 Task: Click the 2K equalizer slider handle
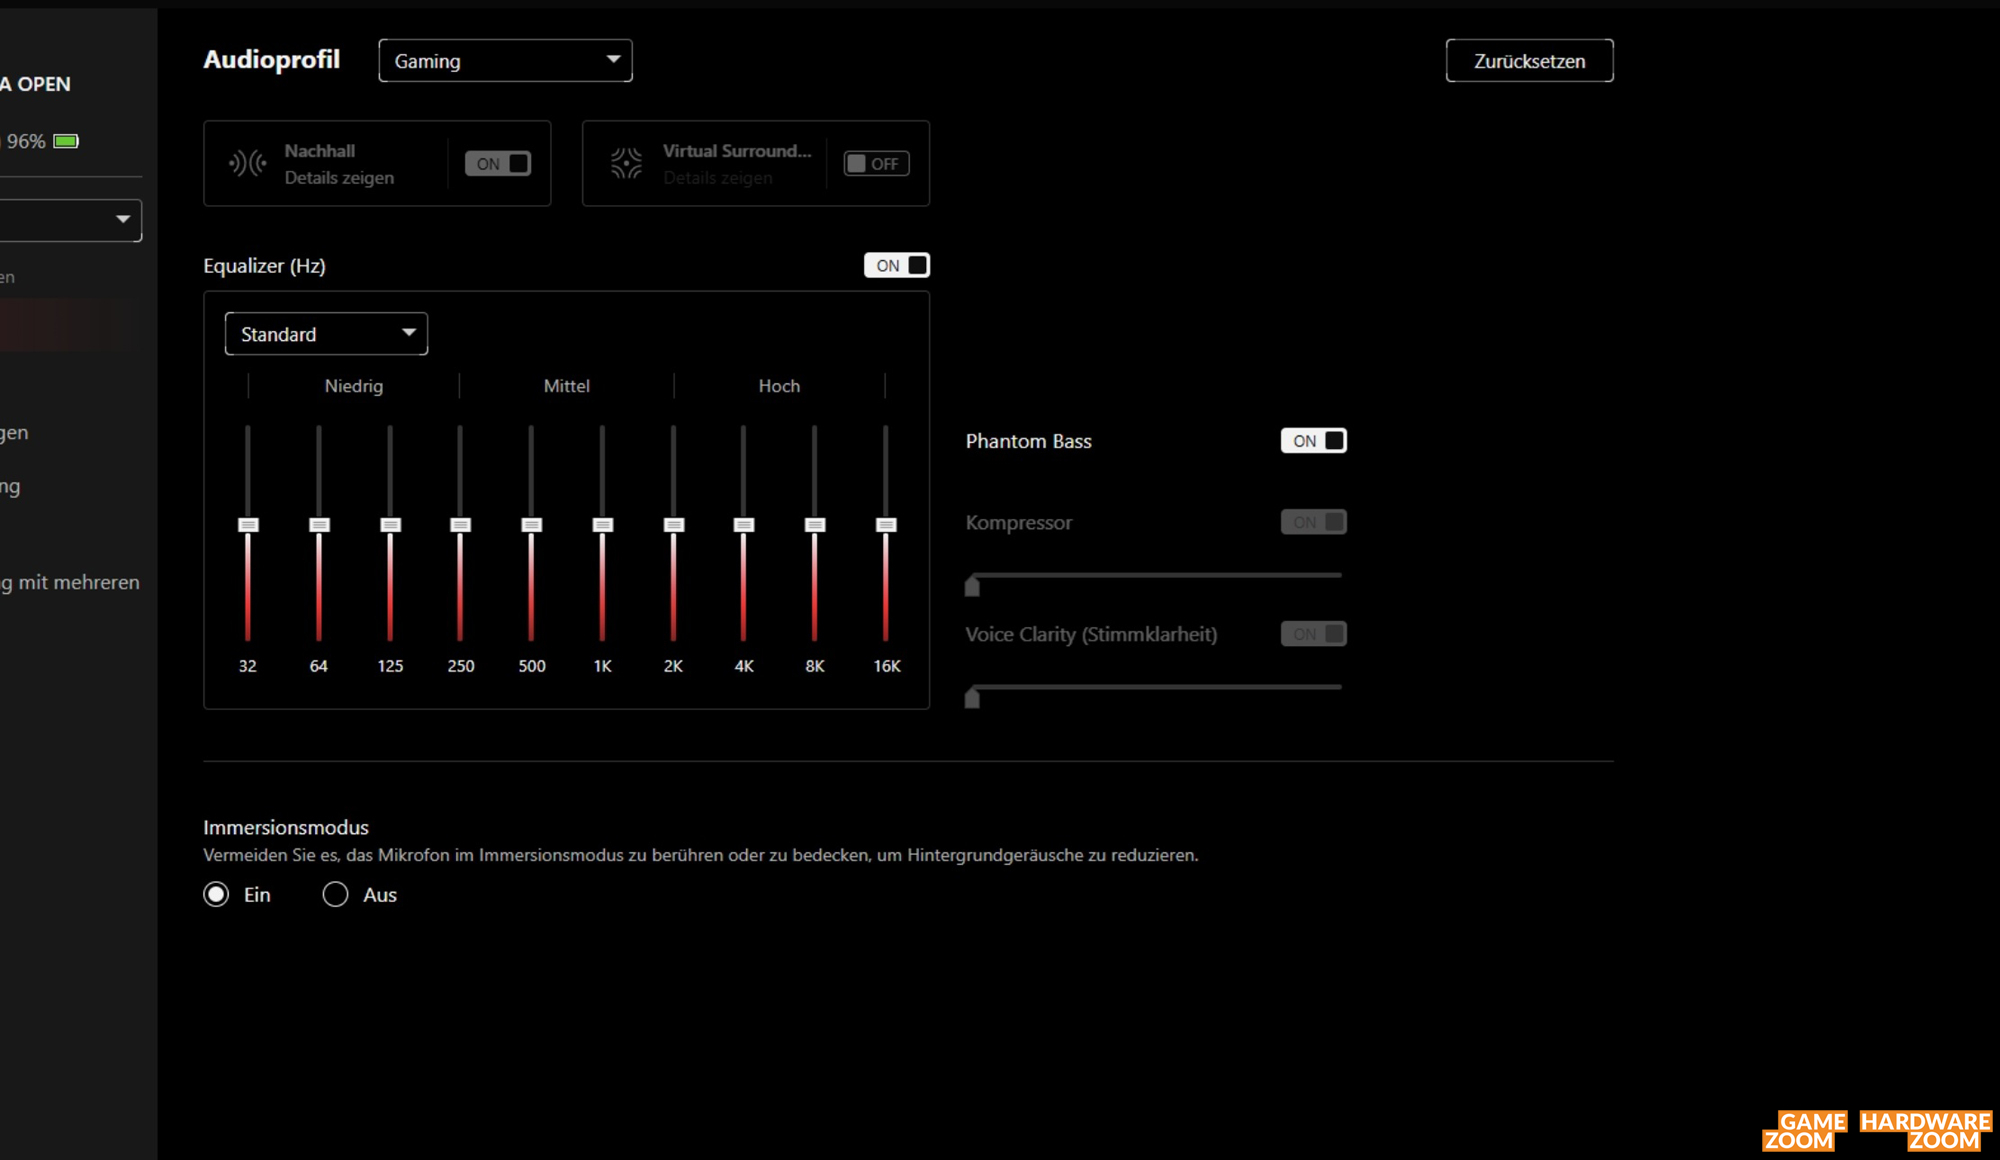click(674, 525)
